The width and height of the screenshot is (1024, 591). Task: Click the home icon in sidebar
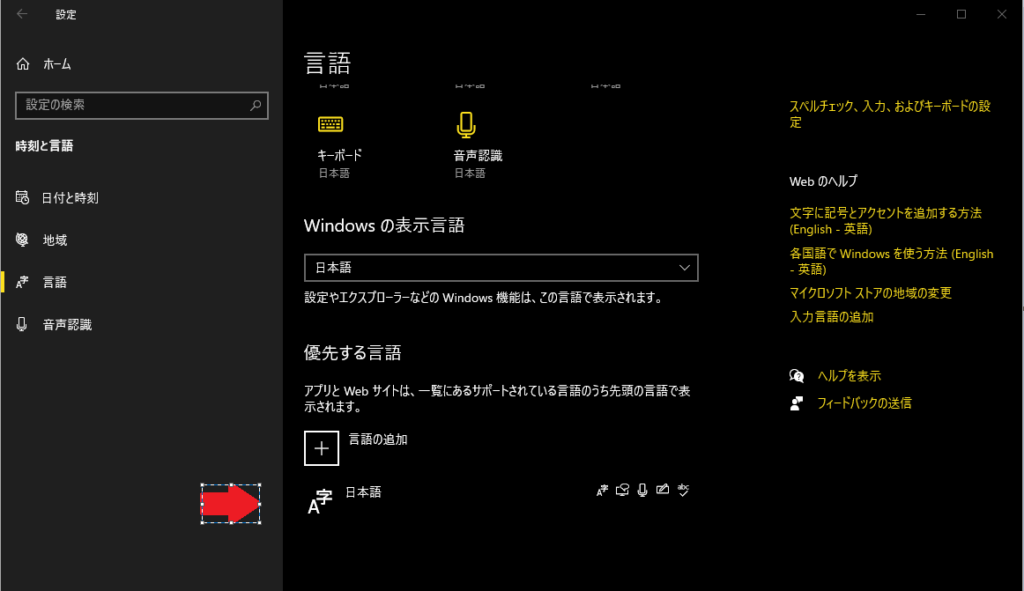[23, 64]
